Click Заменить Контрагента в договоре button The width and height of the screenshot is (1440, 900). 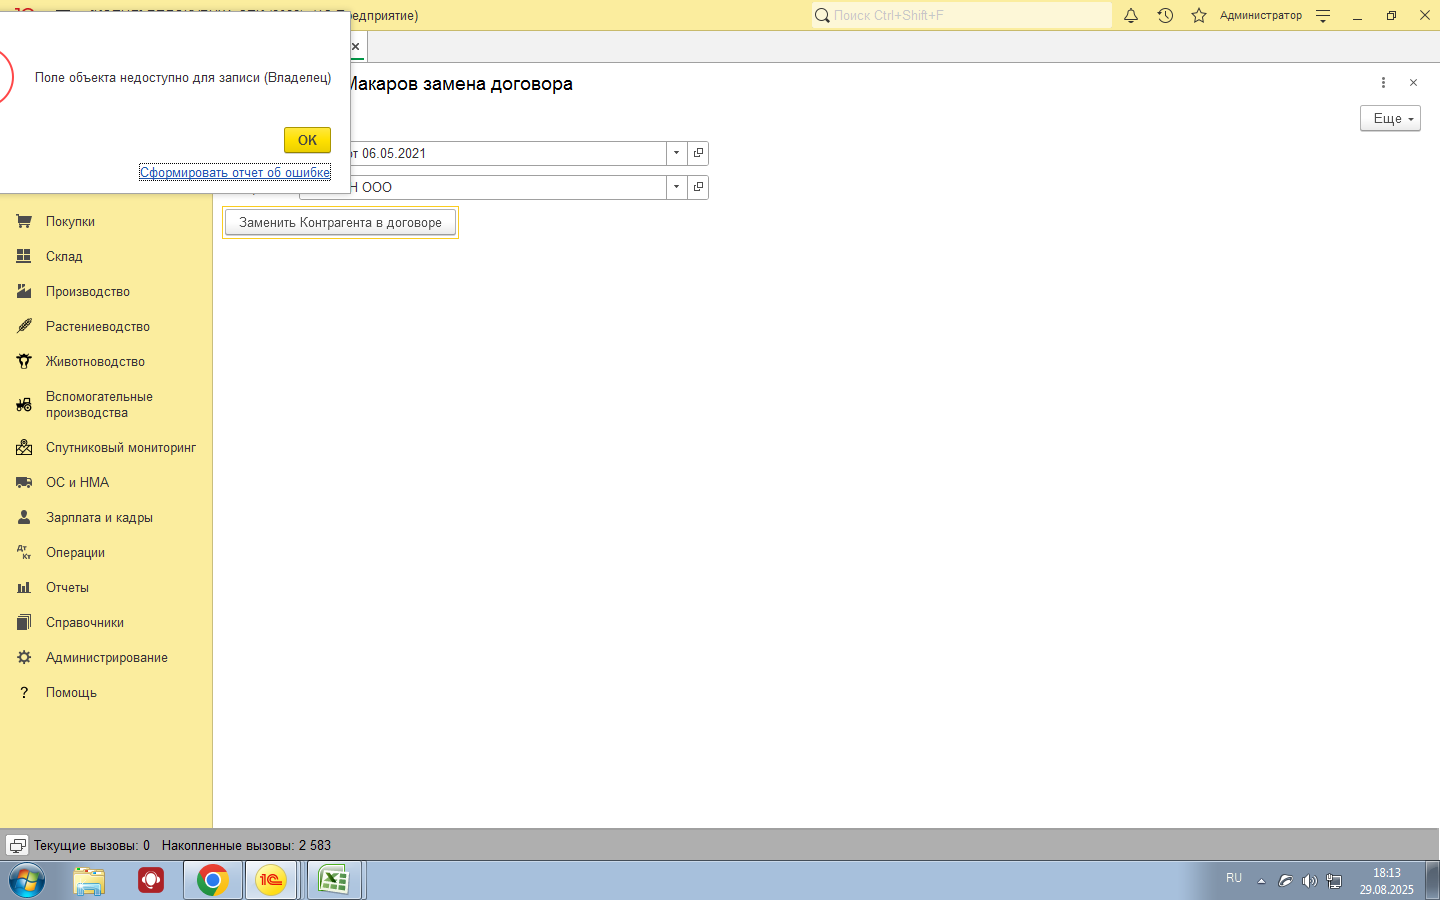click(340, 223)
